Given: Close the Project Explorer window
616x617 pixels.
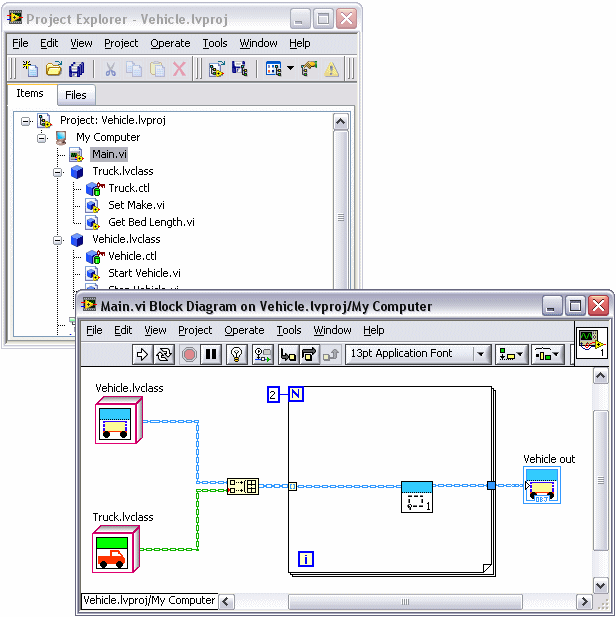Looking at the screenshot, I should point(346,19).
